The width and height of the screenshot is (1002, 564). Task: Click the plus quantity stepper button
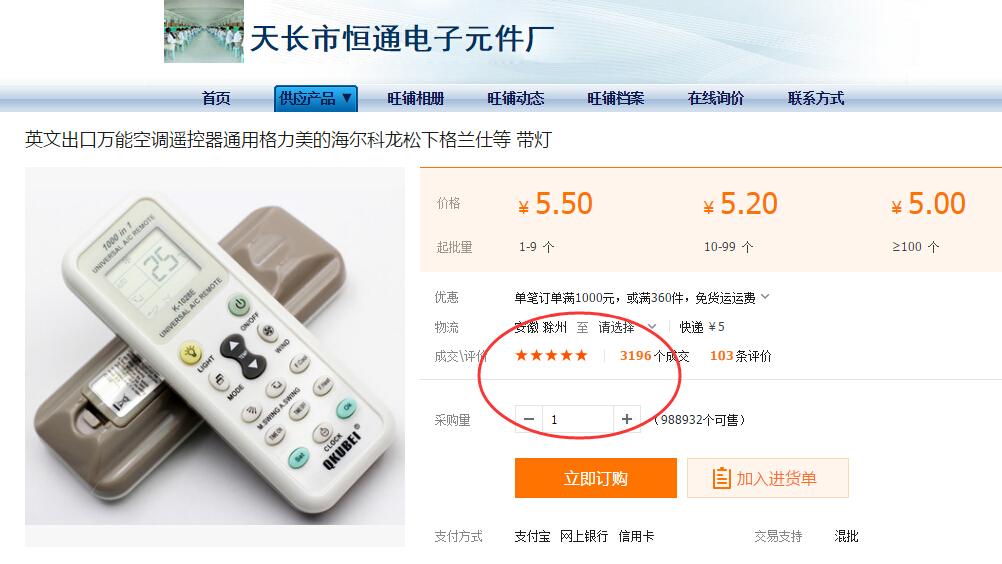point(627,419)
